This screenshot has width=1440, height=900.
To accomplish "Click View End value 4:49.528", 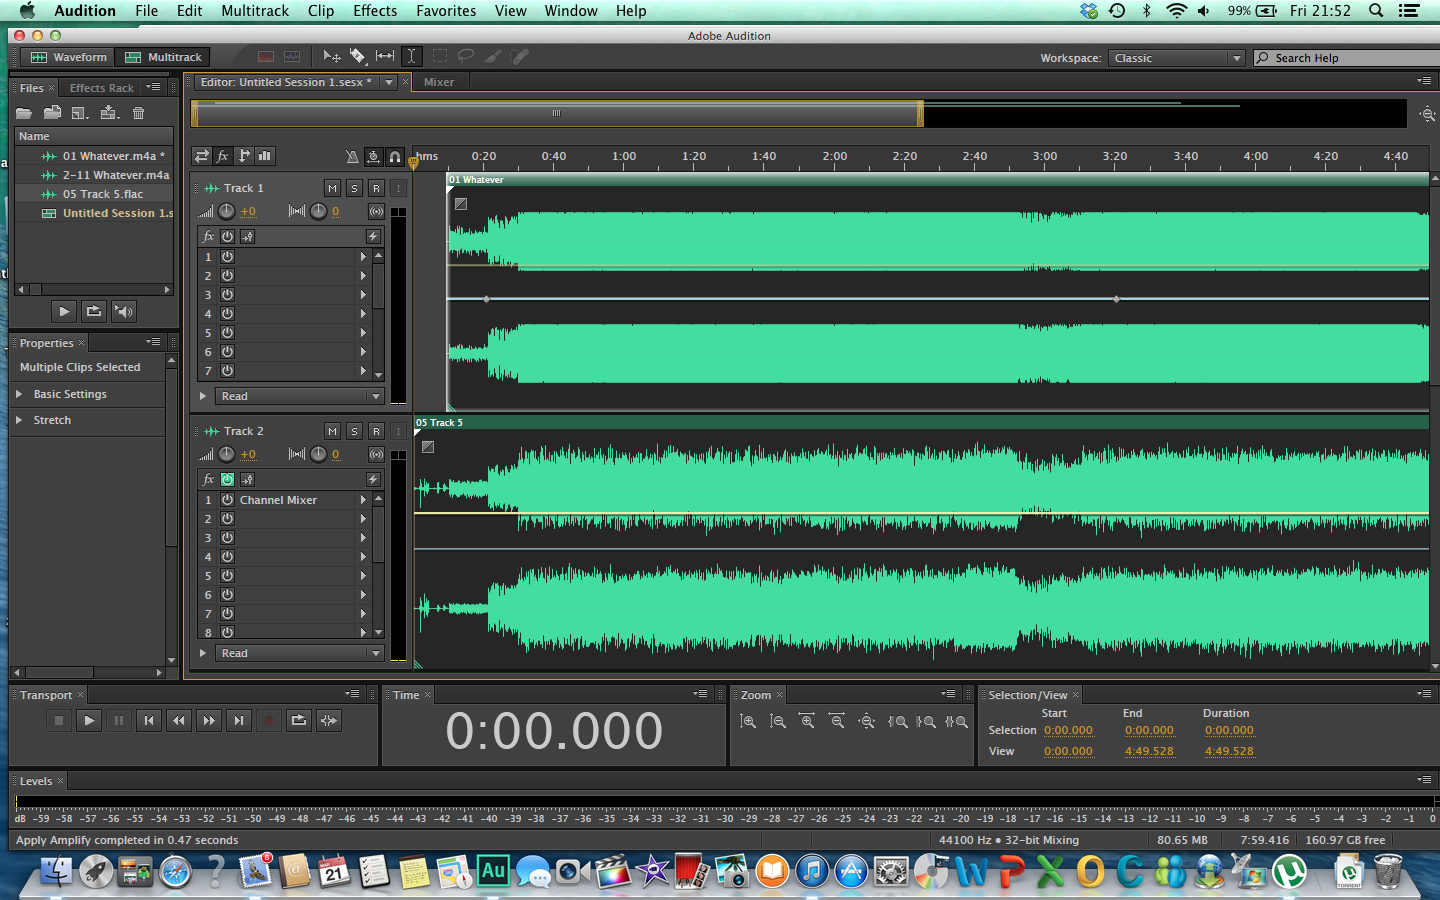I will click(x=1149, y=751).
